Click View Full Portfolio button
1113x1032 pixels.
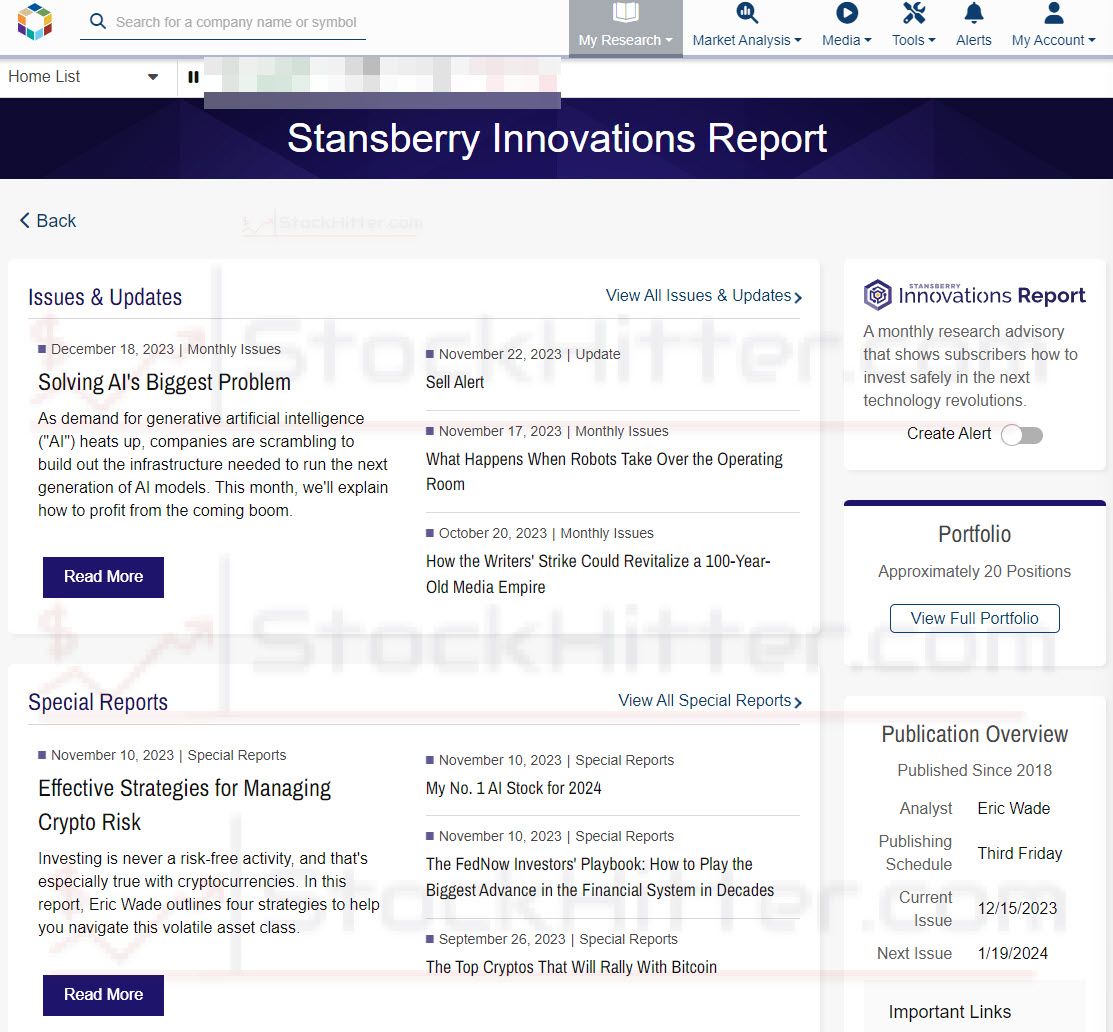point(973,618)
